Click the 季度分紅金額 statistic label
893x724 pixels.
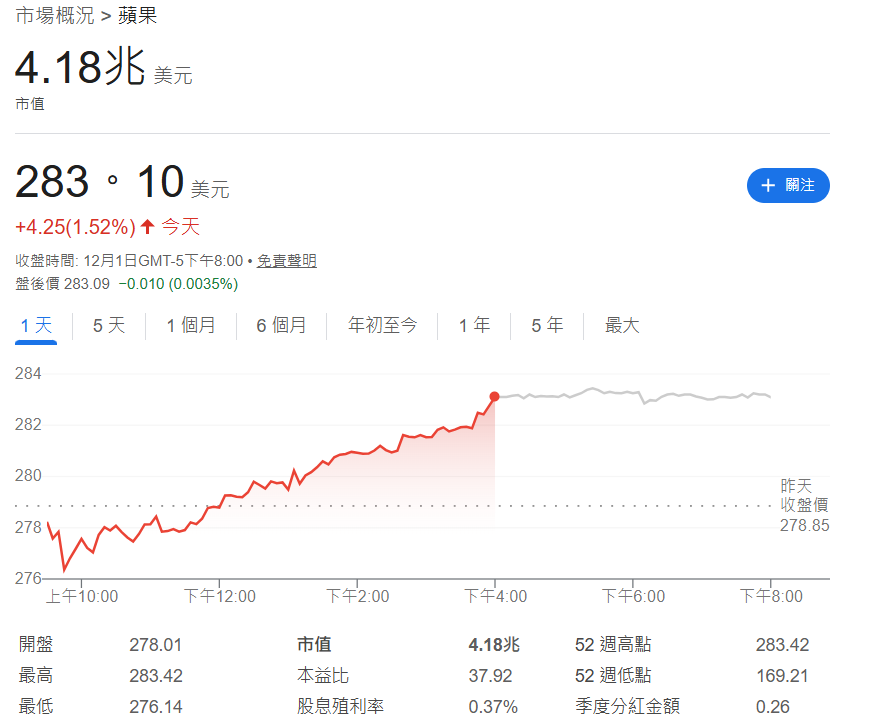pyautogui.click(x=627, y=707)
